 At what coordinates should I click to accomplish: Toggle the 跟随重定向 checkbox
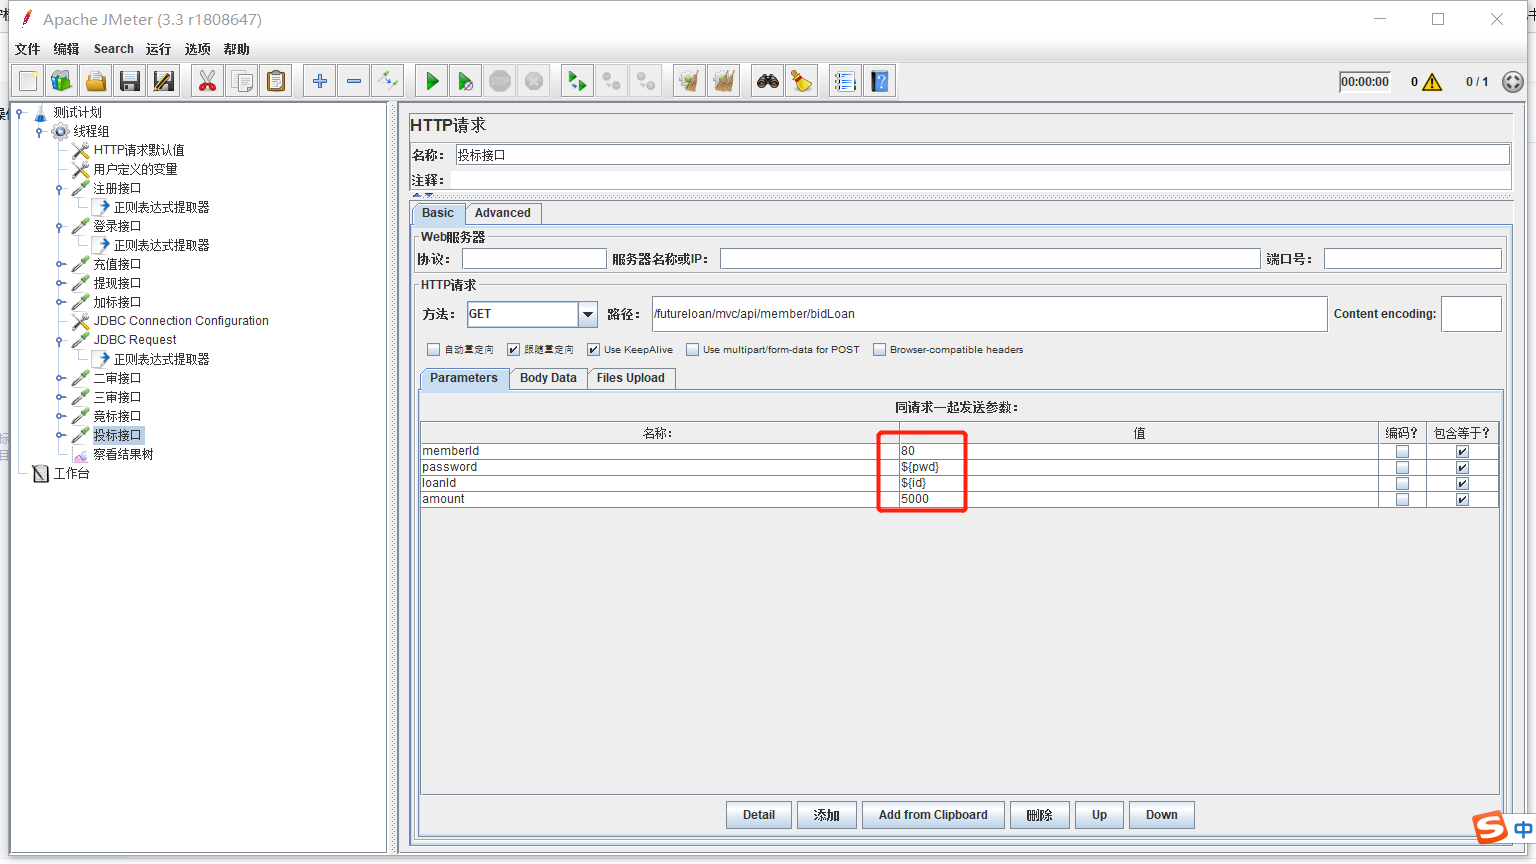pyautogui.click(x=513, y=350)
